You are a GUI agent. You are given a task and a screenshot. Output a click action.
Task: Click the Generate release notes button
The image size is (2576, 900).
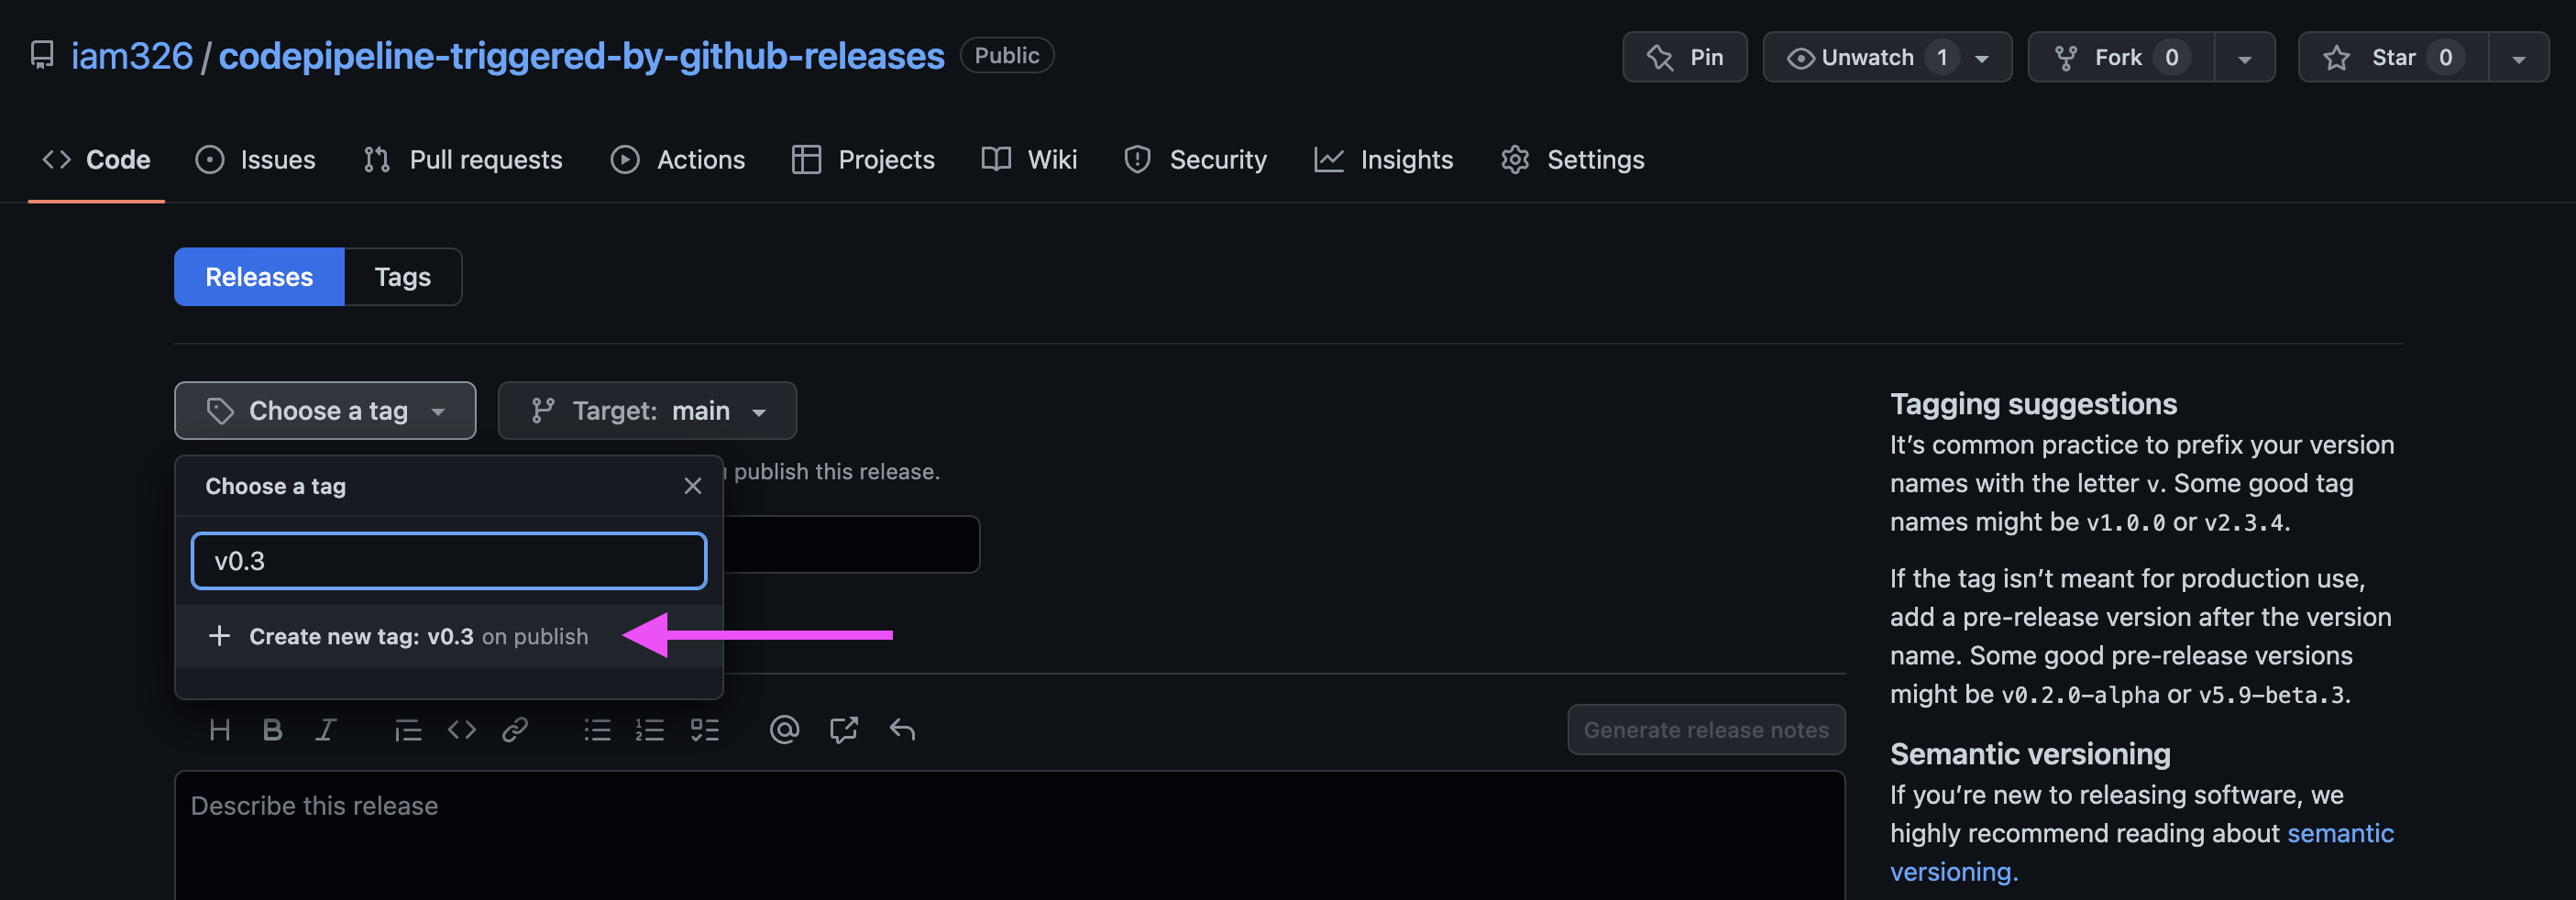click(1706, 729)
